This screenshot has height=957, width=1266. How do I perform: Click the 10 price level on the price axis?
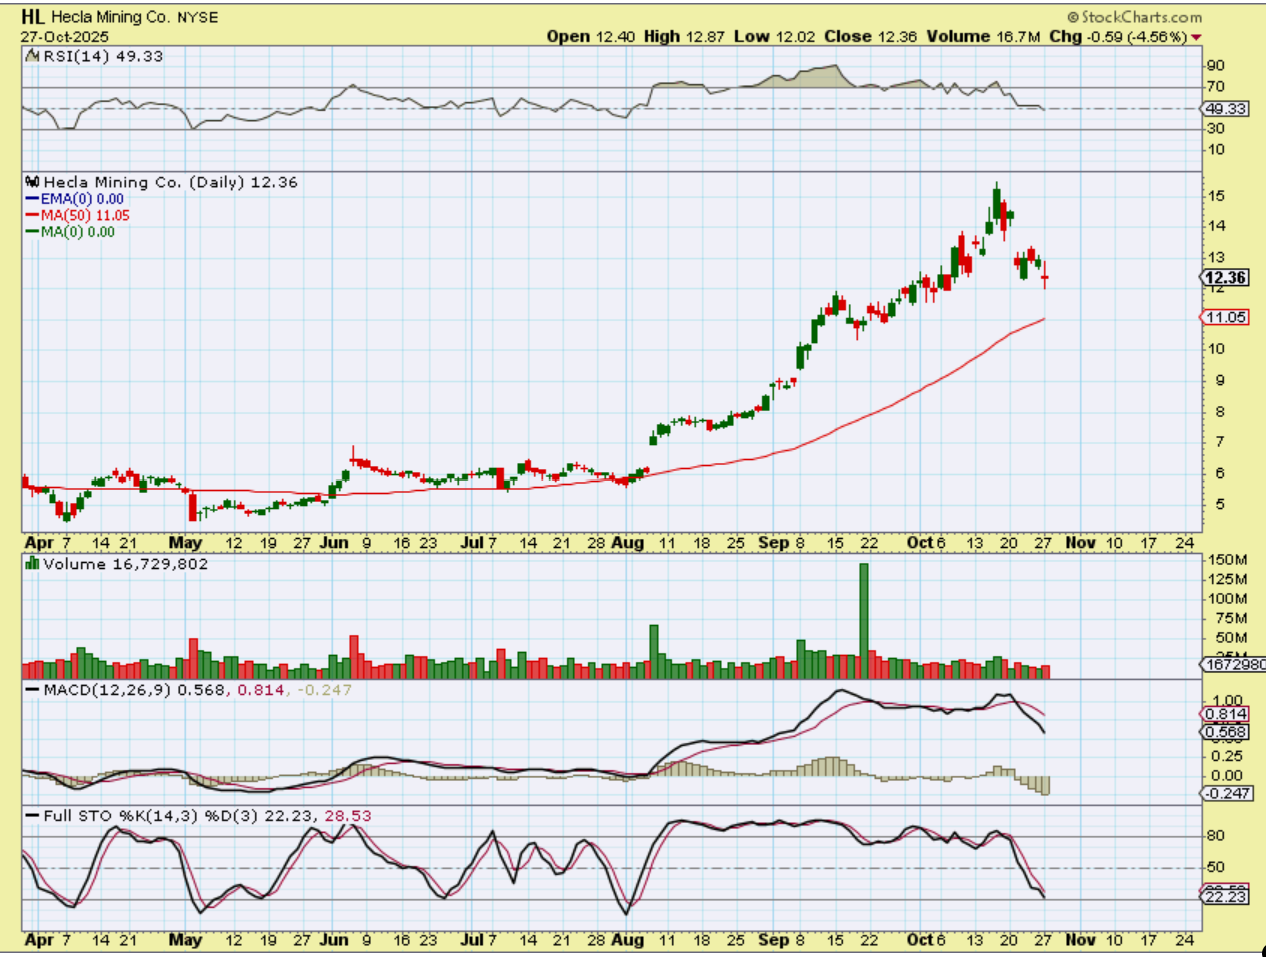point(1216,349)
